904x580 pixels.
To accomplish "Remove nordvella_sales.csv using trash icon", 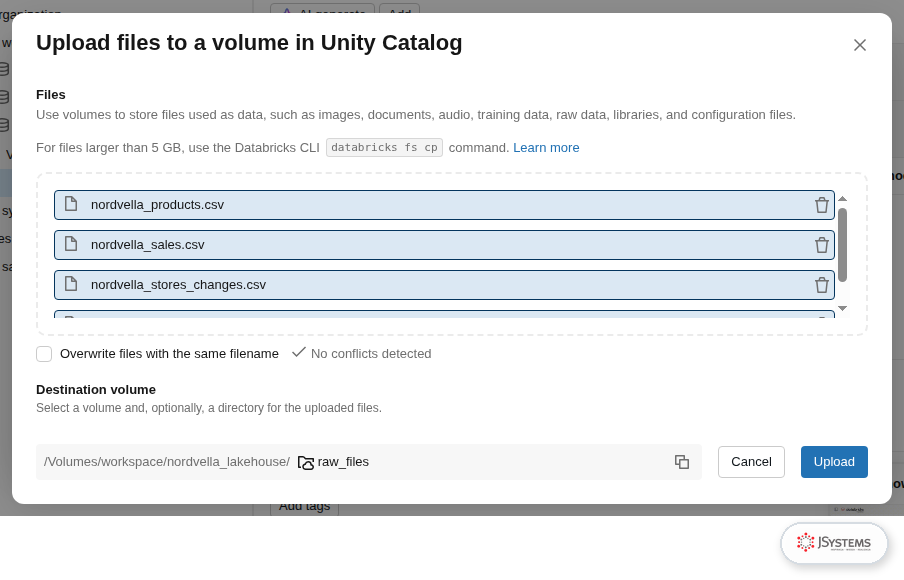I will [x=822, y=245].
